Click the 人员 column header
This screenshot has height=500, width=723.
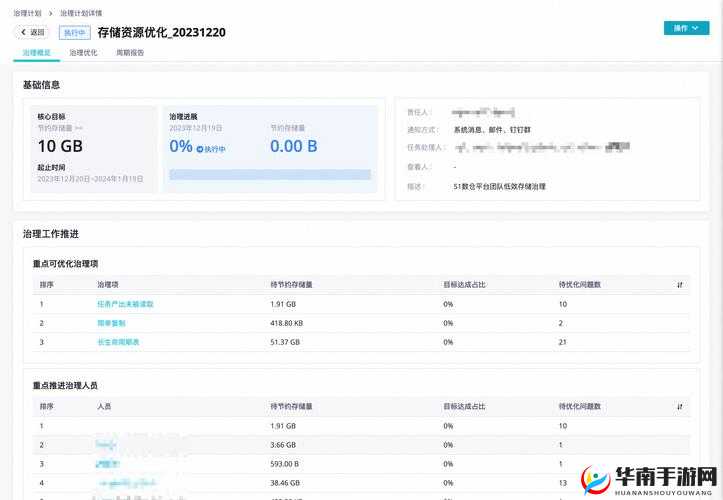pyautogui.click(x=104, y=406)
